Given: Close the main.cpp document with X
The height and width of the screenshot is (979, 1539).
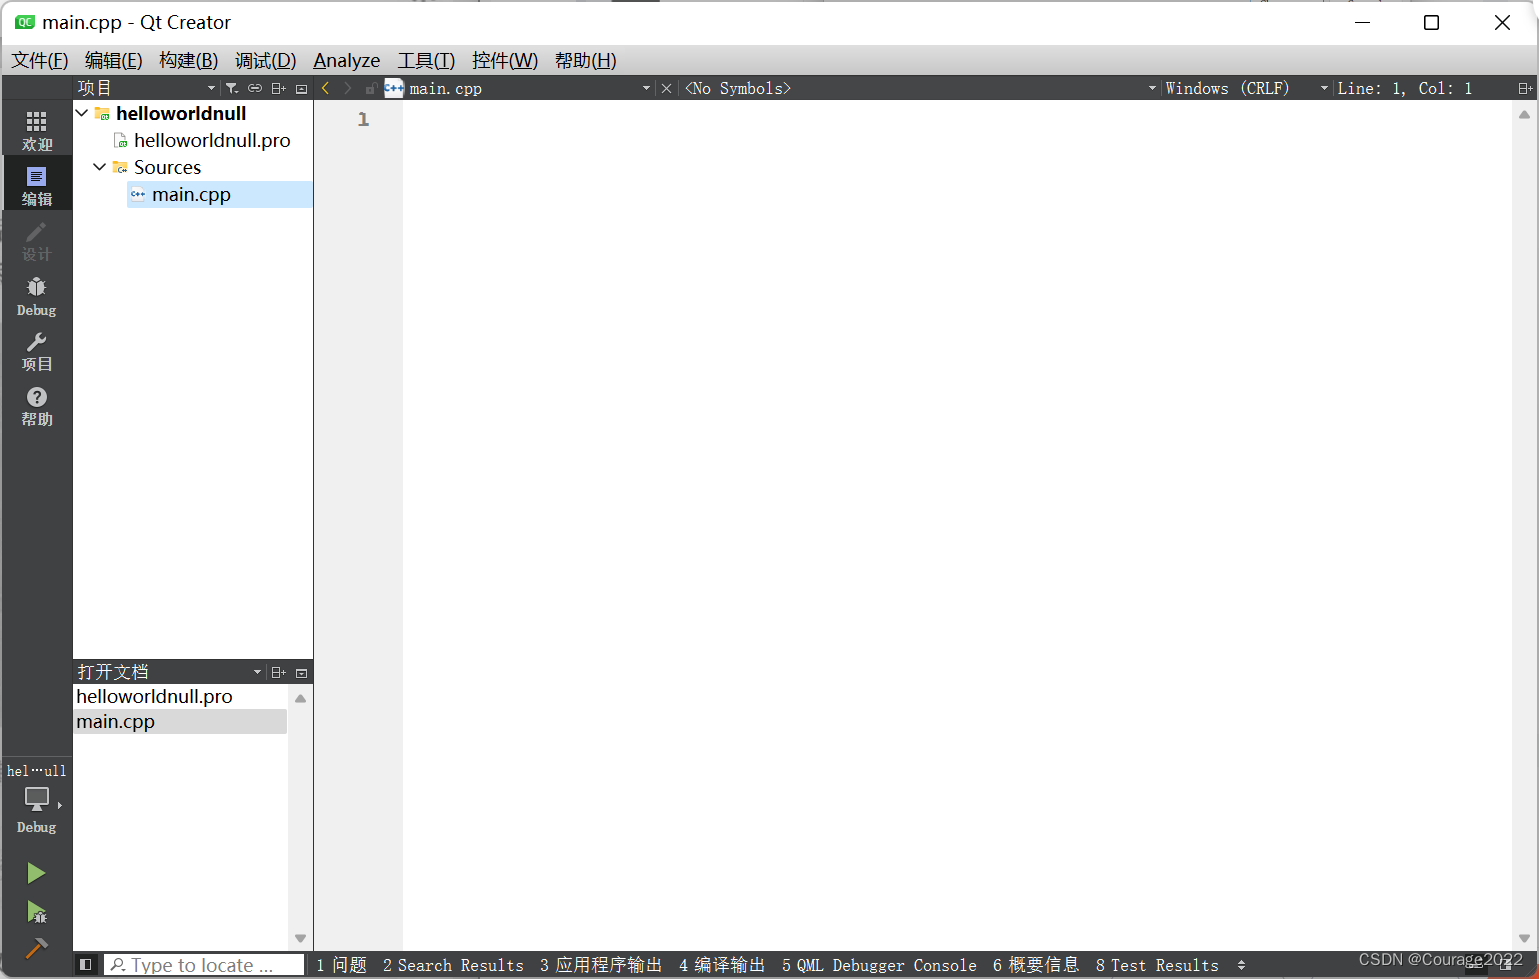Looking at the screenshot, I should pyautogui.click(x=666, y=88).
